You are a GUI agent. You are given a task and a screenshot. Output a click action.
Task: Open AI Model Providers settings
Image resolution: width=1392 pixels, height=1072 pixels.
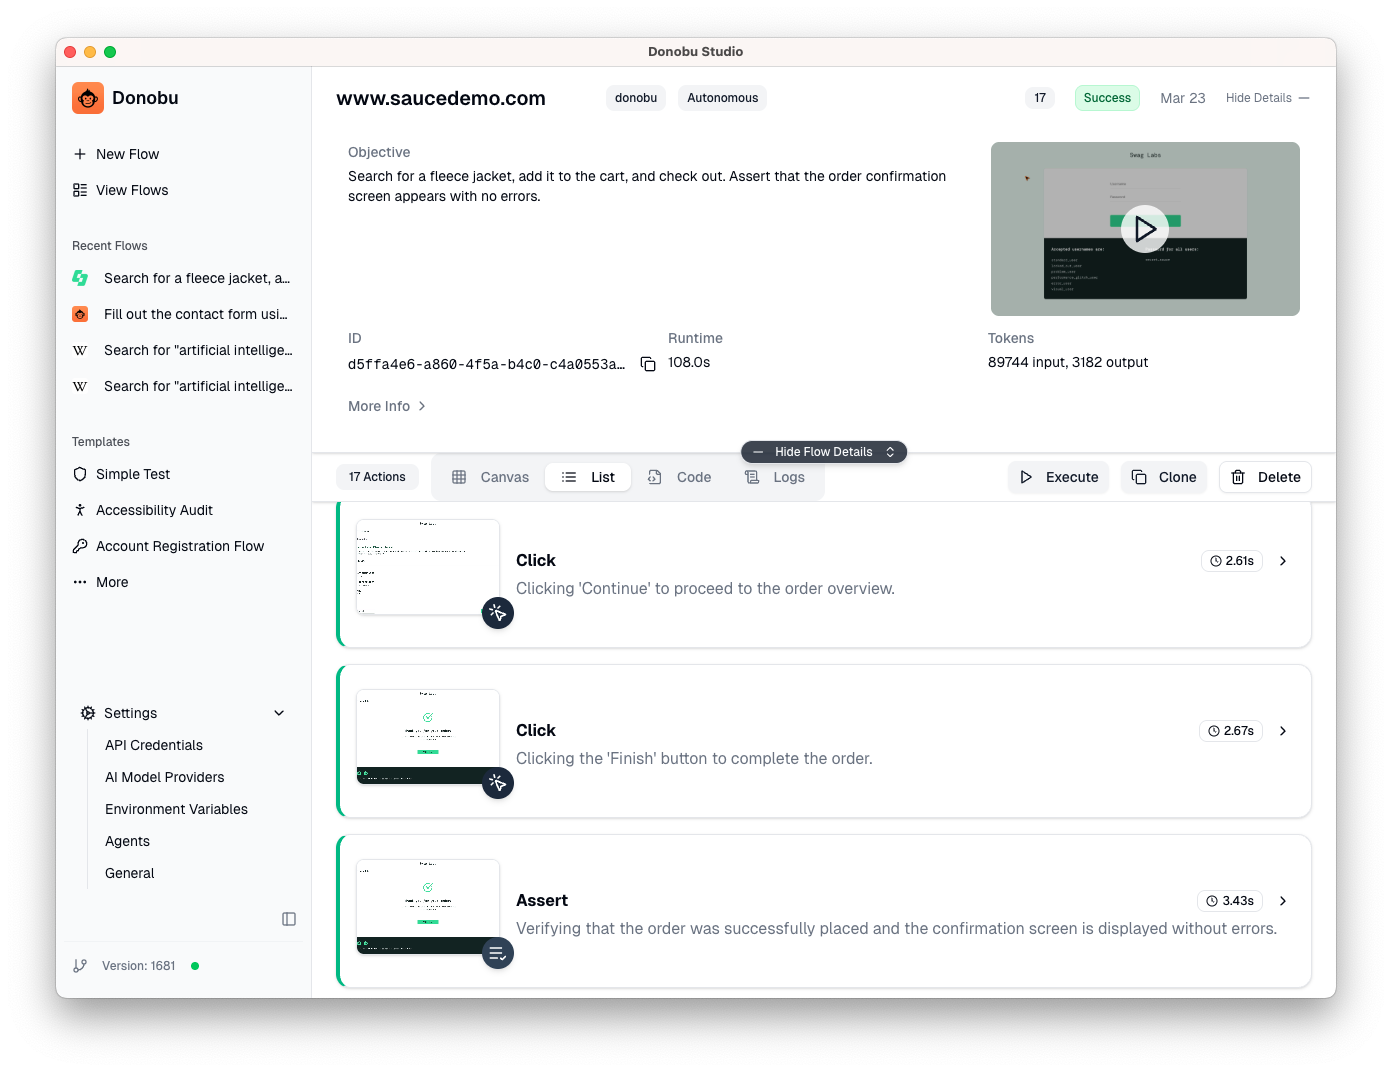coord(164,777)
